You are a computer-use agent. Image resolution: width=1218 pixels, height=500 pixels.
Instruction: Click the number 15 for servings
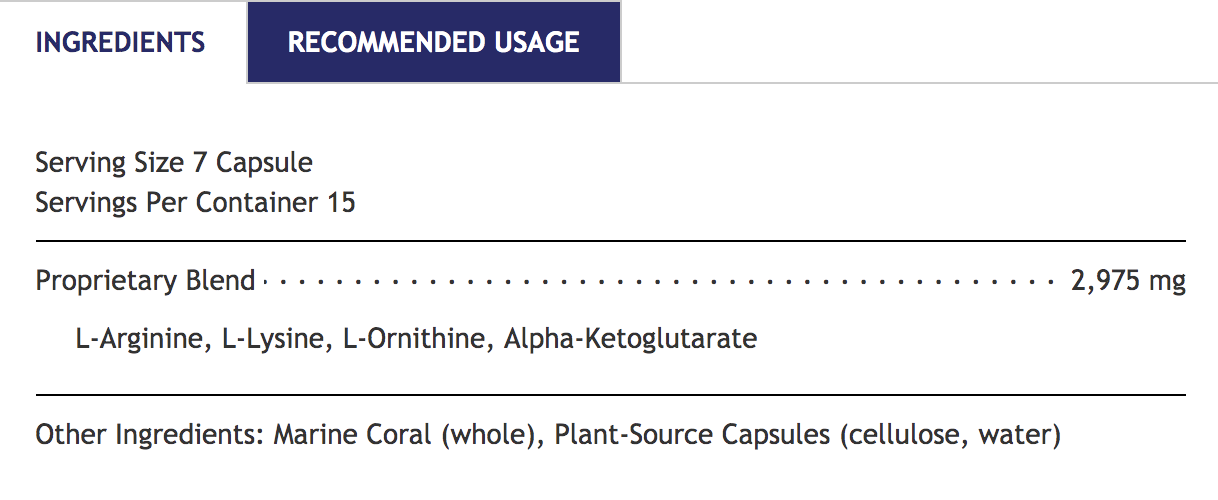click(341, 202)
